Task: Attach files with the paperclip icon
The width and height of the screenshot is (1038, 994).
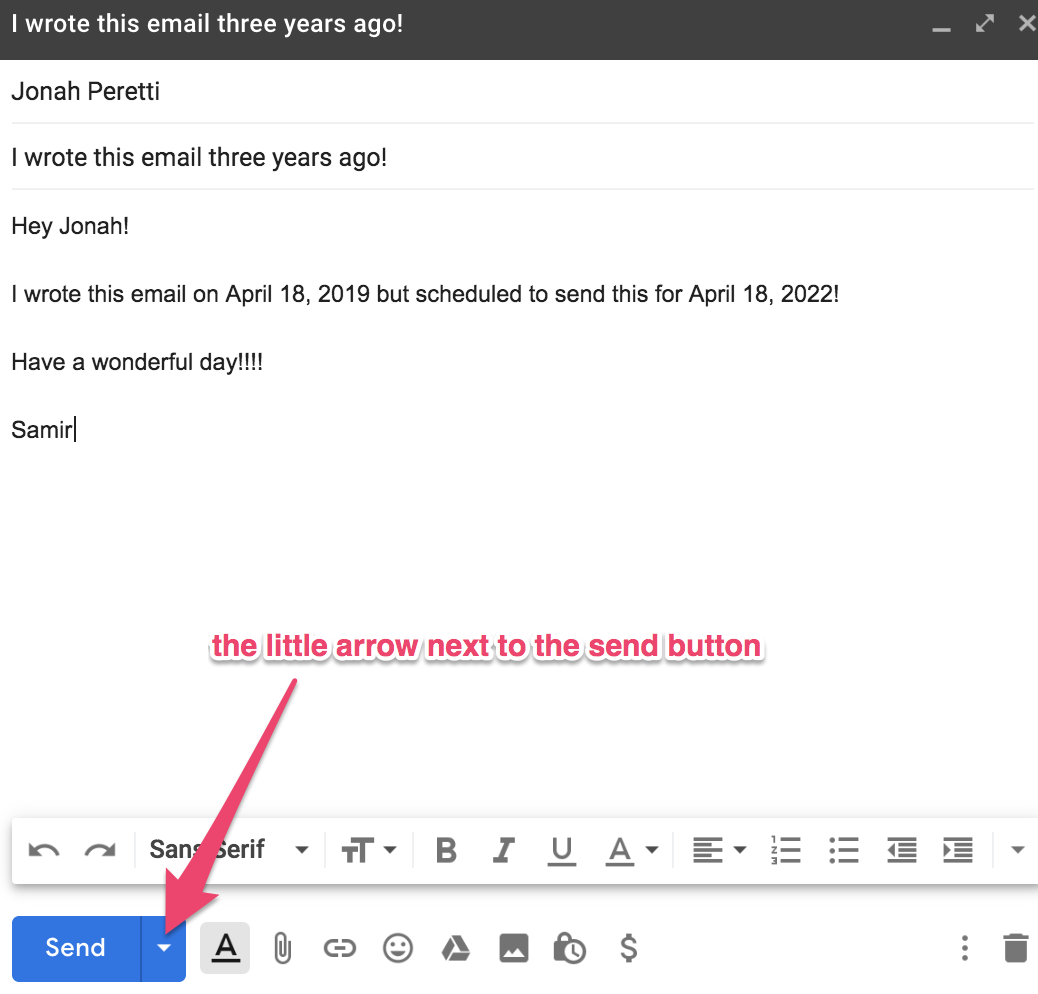Action: [x=283, y=948]
